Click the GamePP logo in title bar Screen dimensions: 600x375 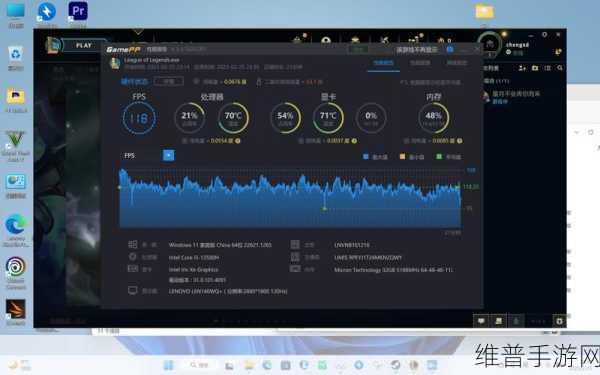(x=123, y=49)
